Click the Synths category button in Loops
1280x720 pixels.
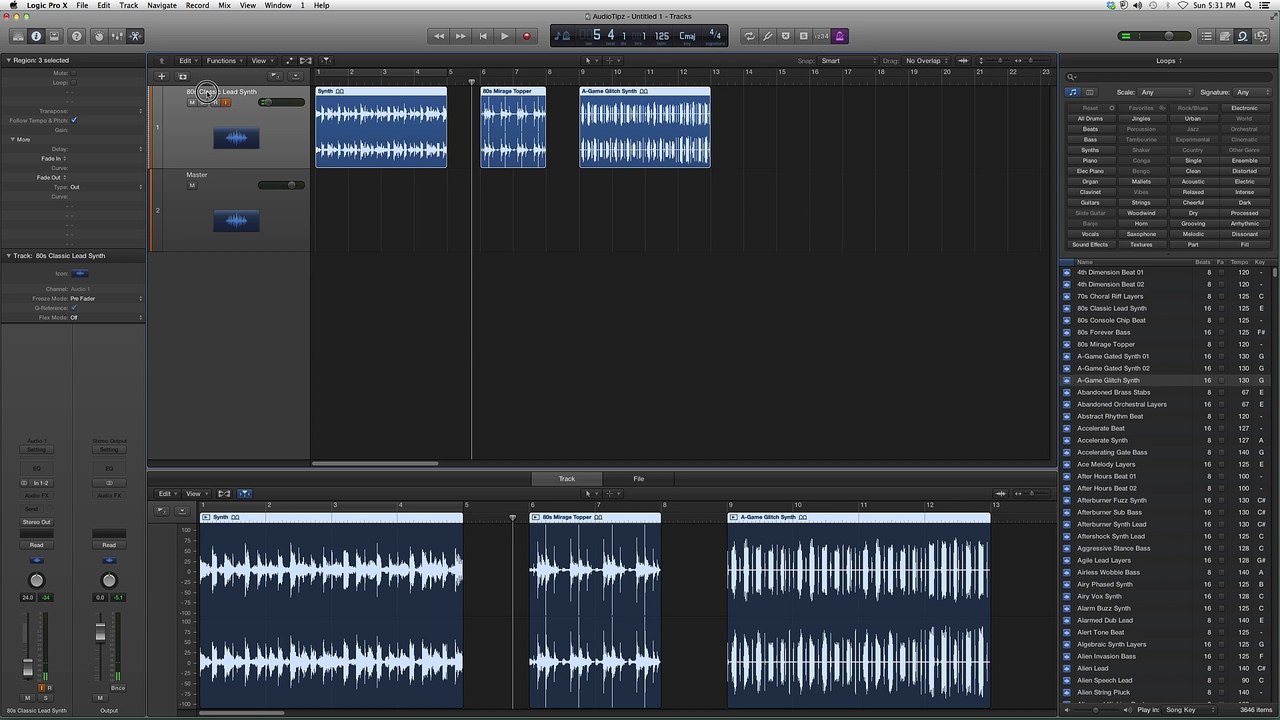click(1090, 150)
